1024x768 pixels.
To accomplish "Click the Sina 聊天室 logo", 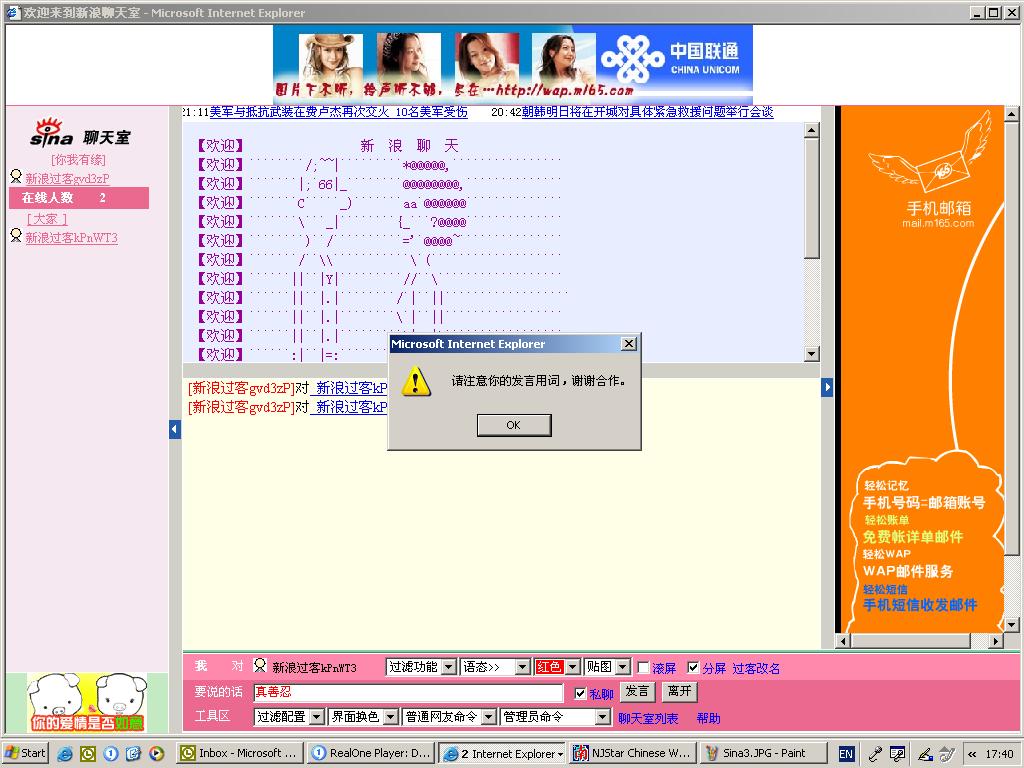I will [x=80, y=133].
